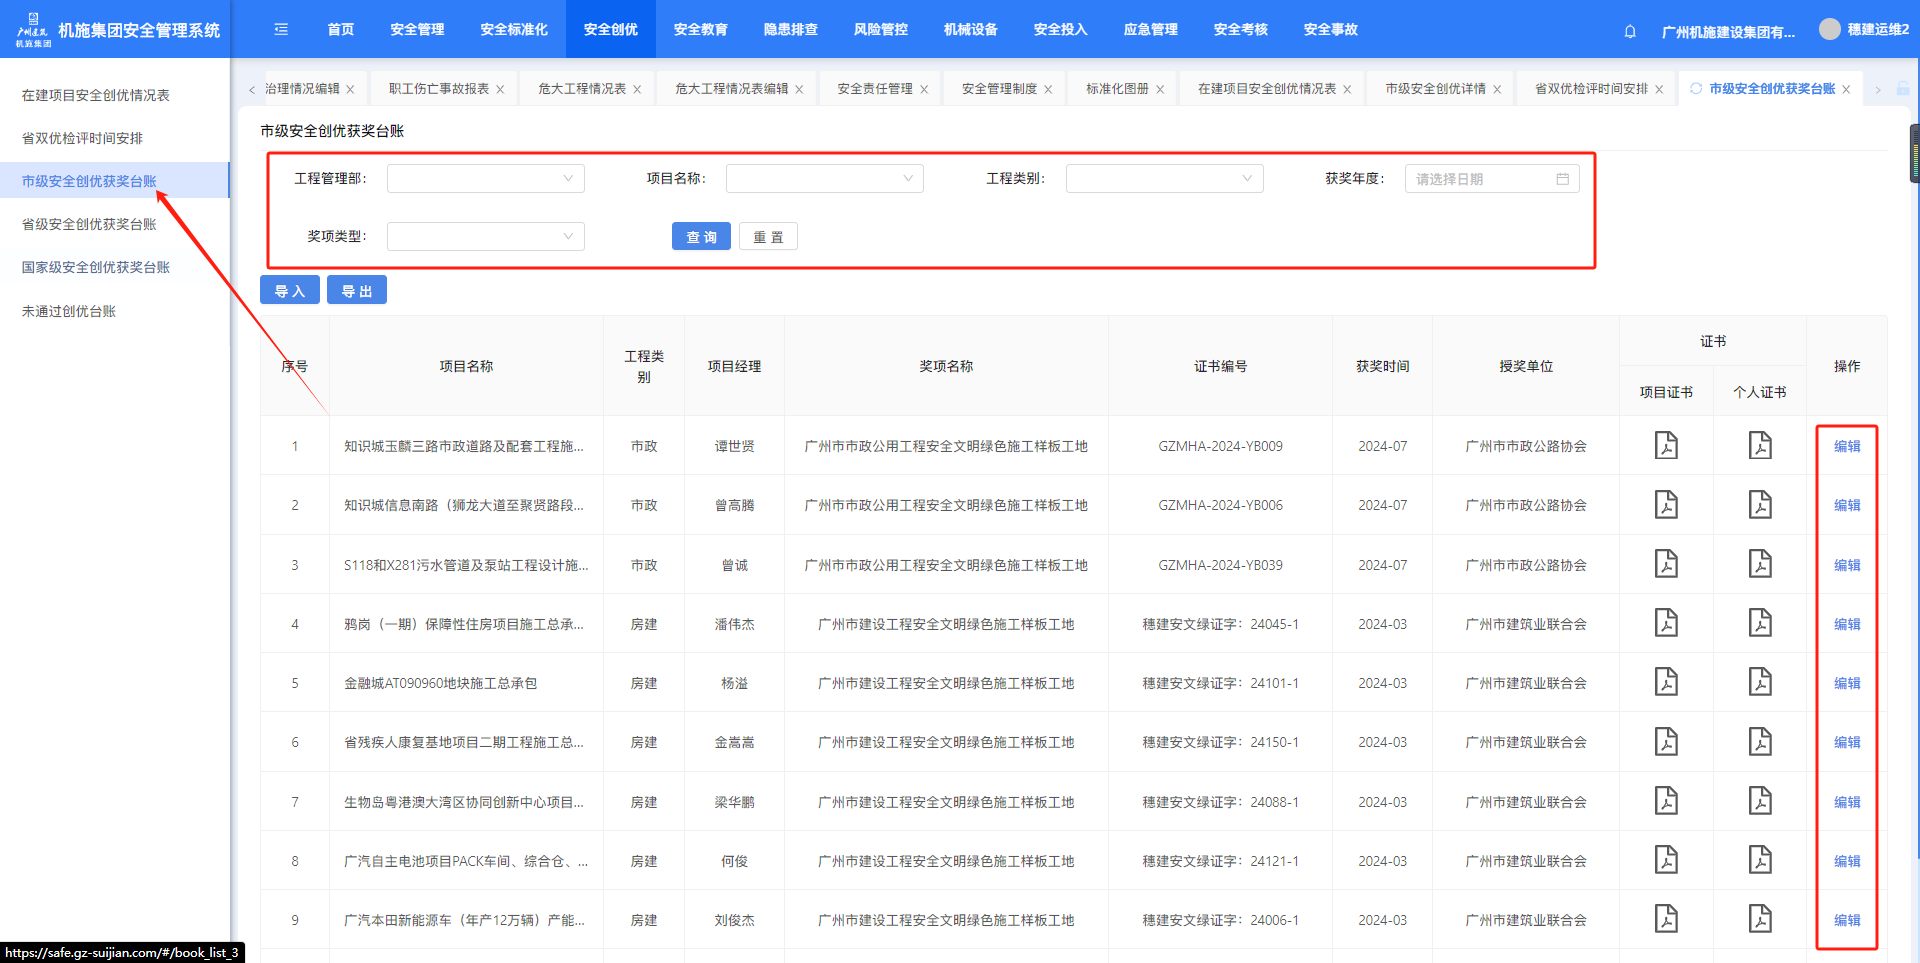
Task: Open personal certificate PDF for row 4
Action: coord(1760,623)
